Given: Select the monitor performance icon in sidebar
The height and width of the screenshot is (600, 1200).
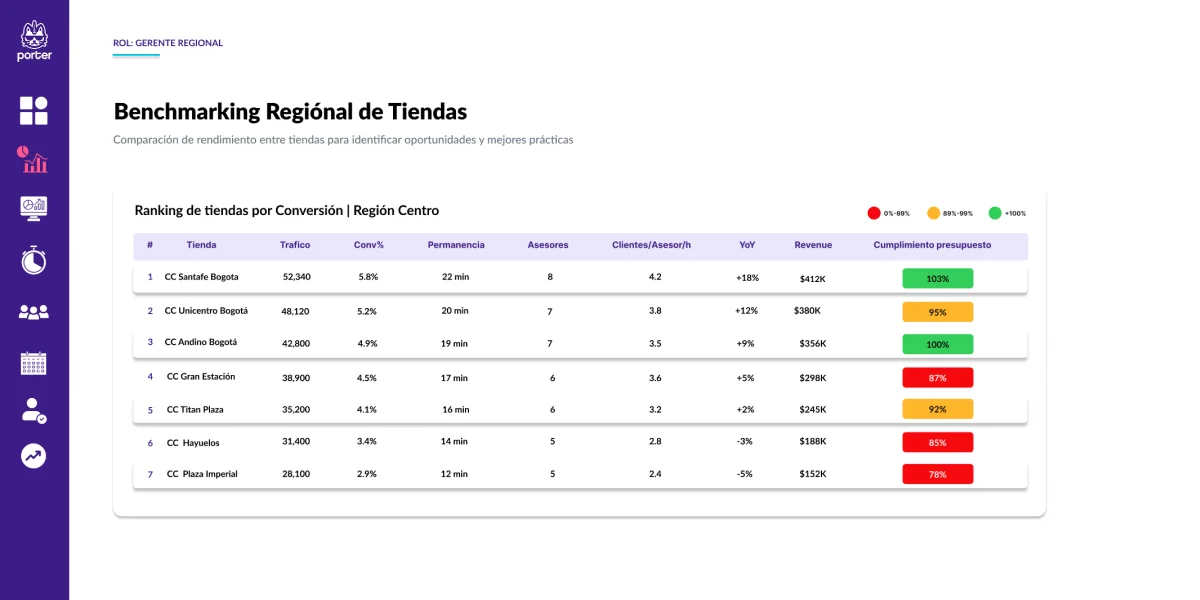Looking at the screenshot, I should [34, 207].
